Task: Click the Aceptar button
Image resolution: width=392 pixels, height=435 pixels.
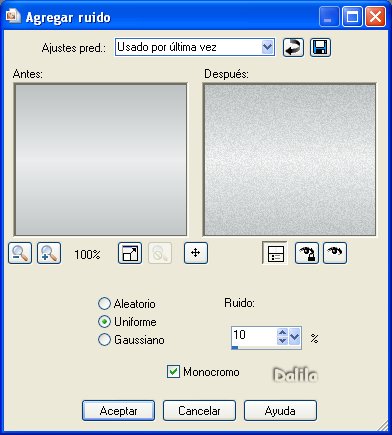Action: click(x=118, y=411)
